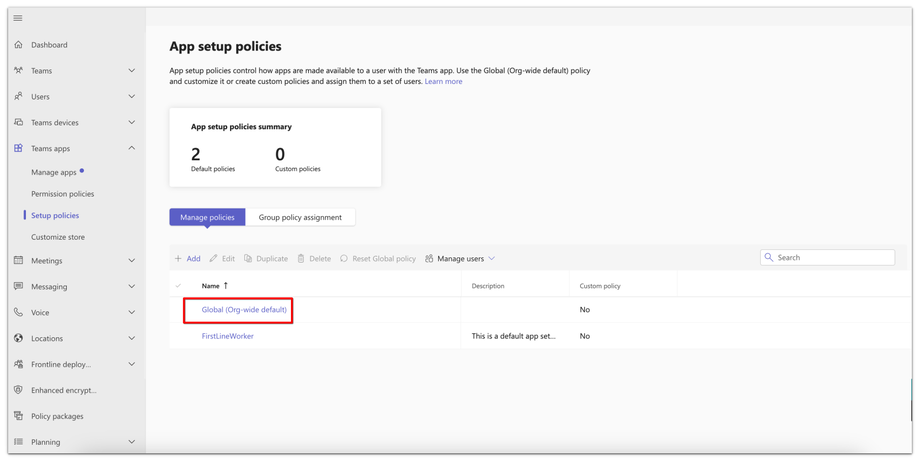Click the Add plus icon
The width and height of the screenshot is (920, 462).
tap(179, 259)
